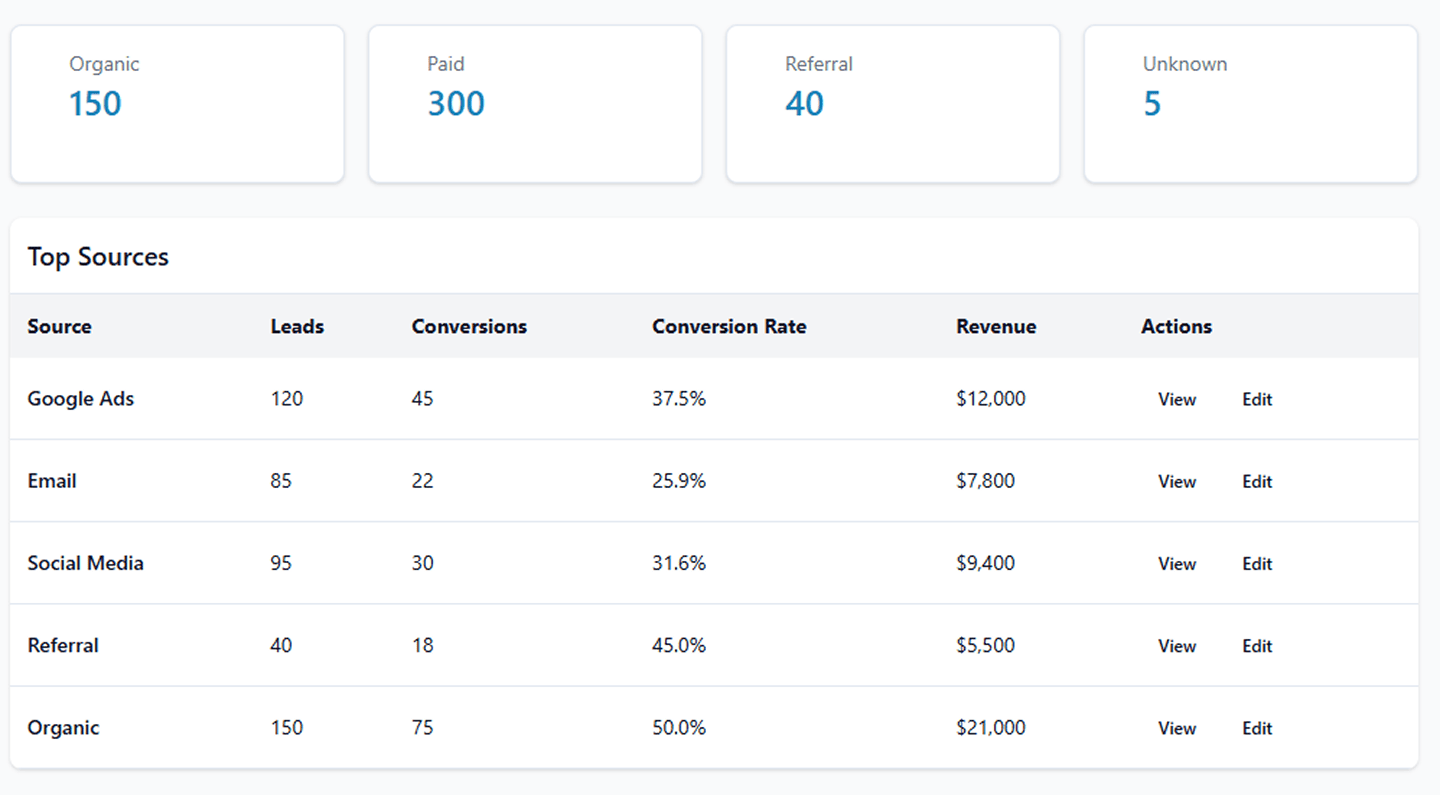1440x795 pixels.
Task: Click the Source column header
Action: pos(60,326)
